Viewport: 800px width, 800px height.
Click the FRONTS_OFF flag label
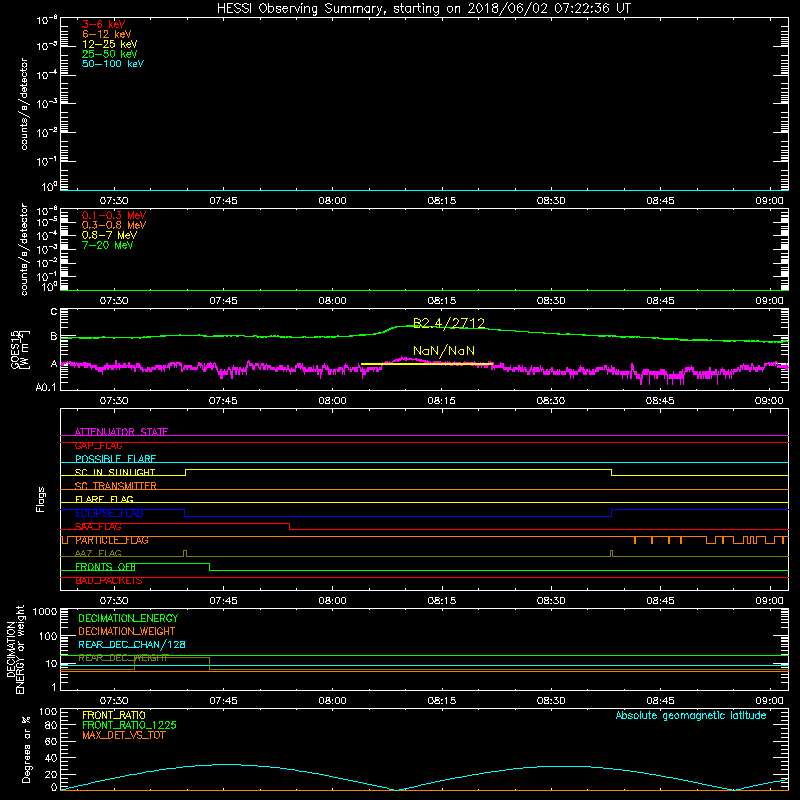point(105,567)
